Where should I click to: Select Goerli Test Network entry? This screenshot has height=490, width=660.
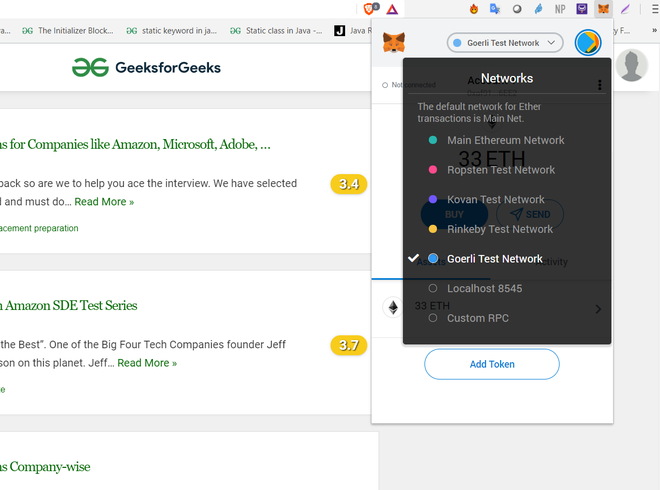[507, 258]
